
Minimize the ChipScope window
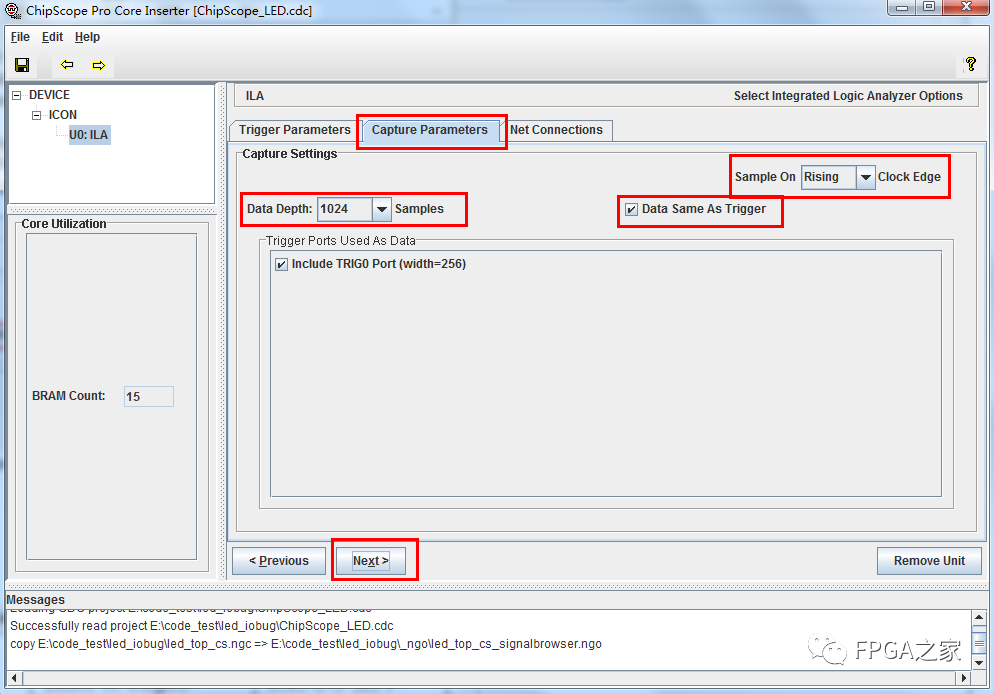pos(902,8)
